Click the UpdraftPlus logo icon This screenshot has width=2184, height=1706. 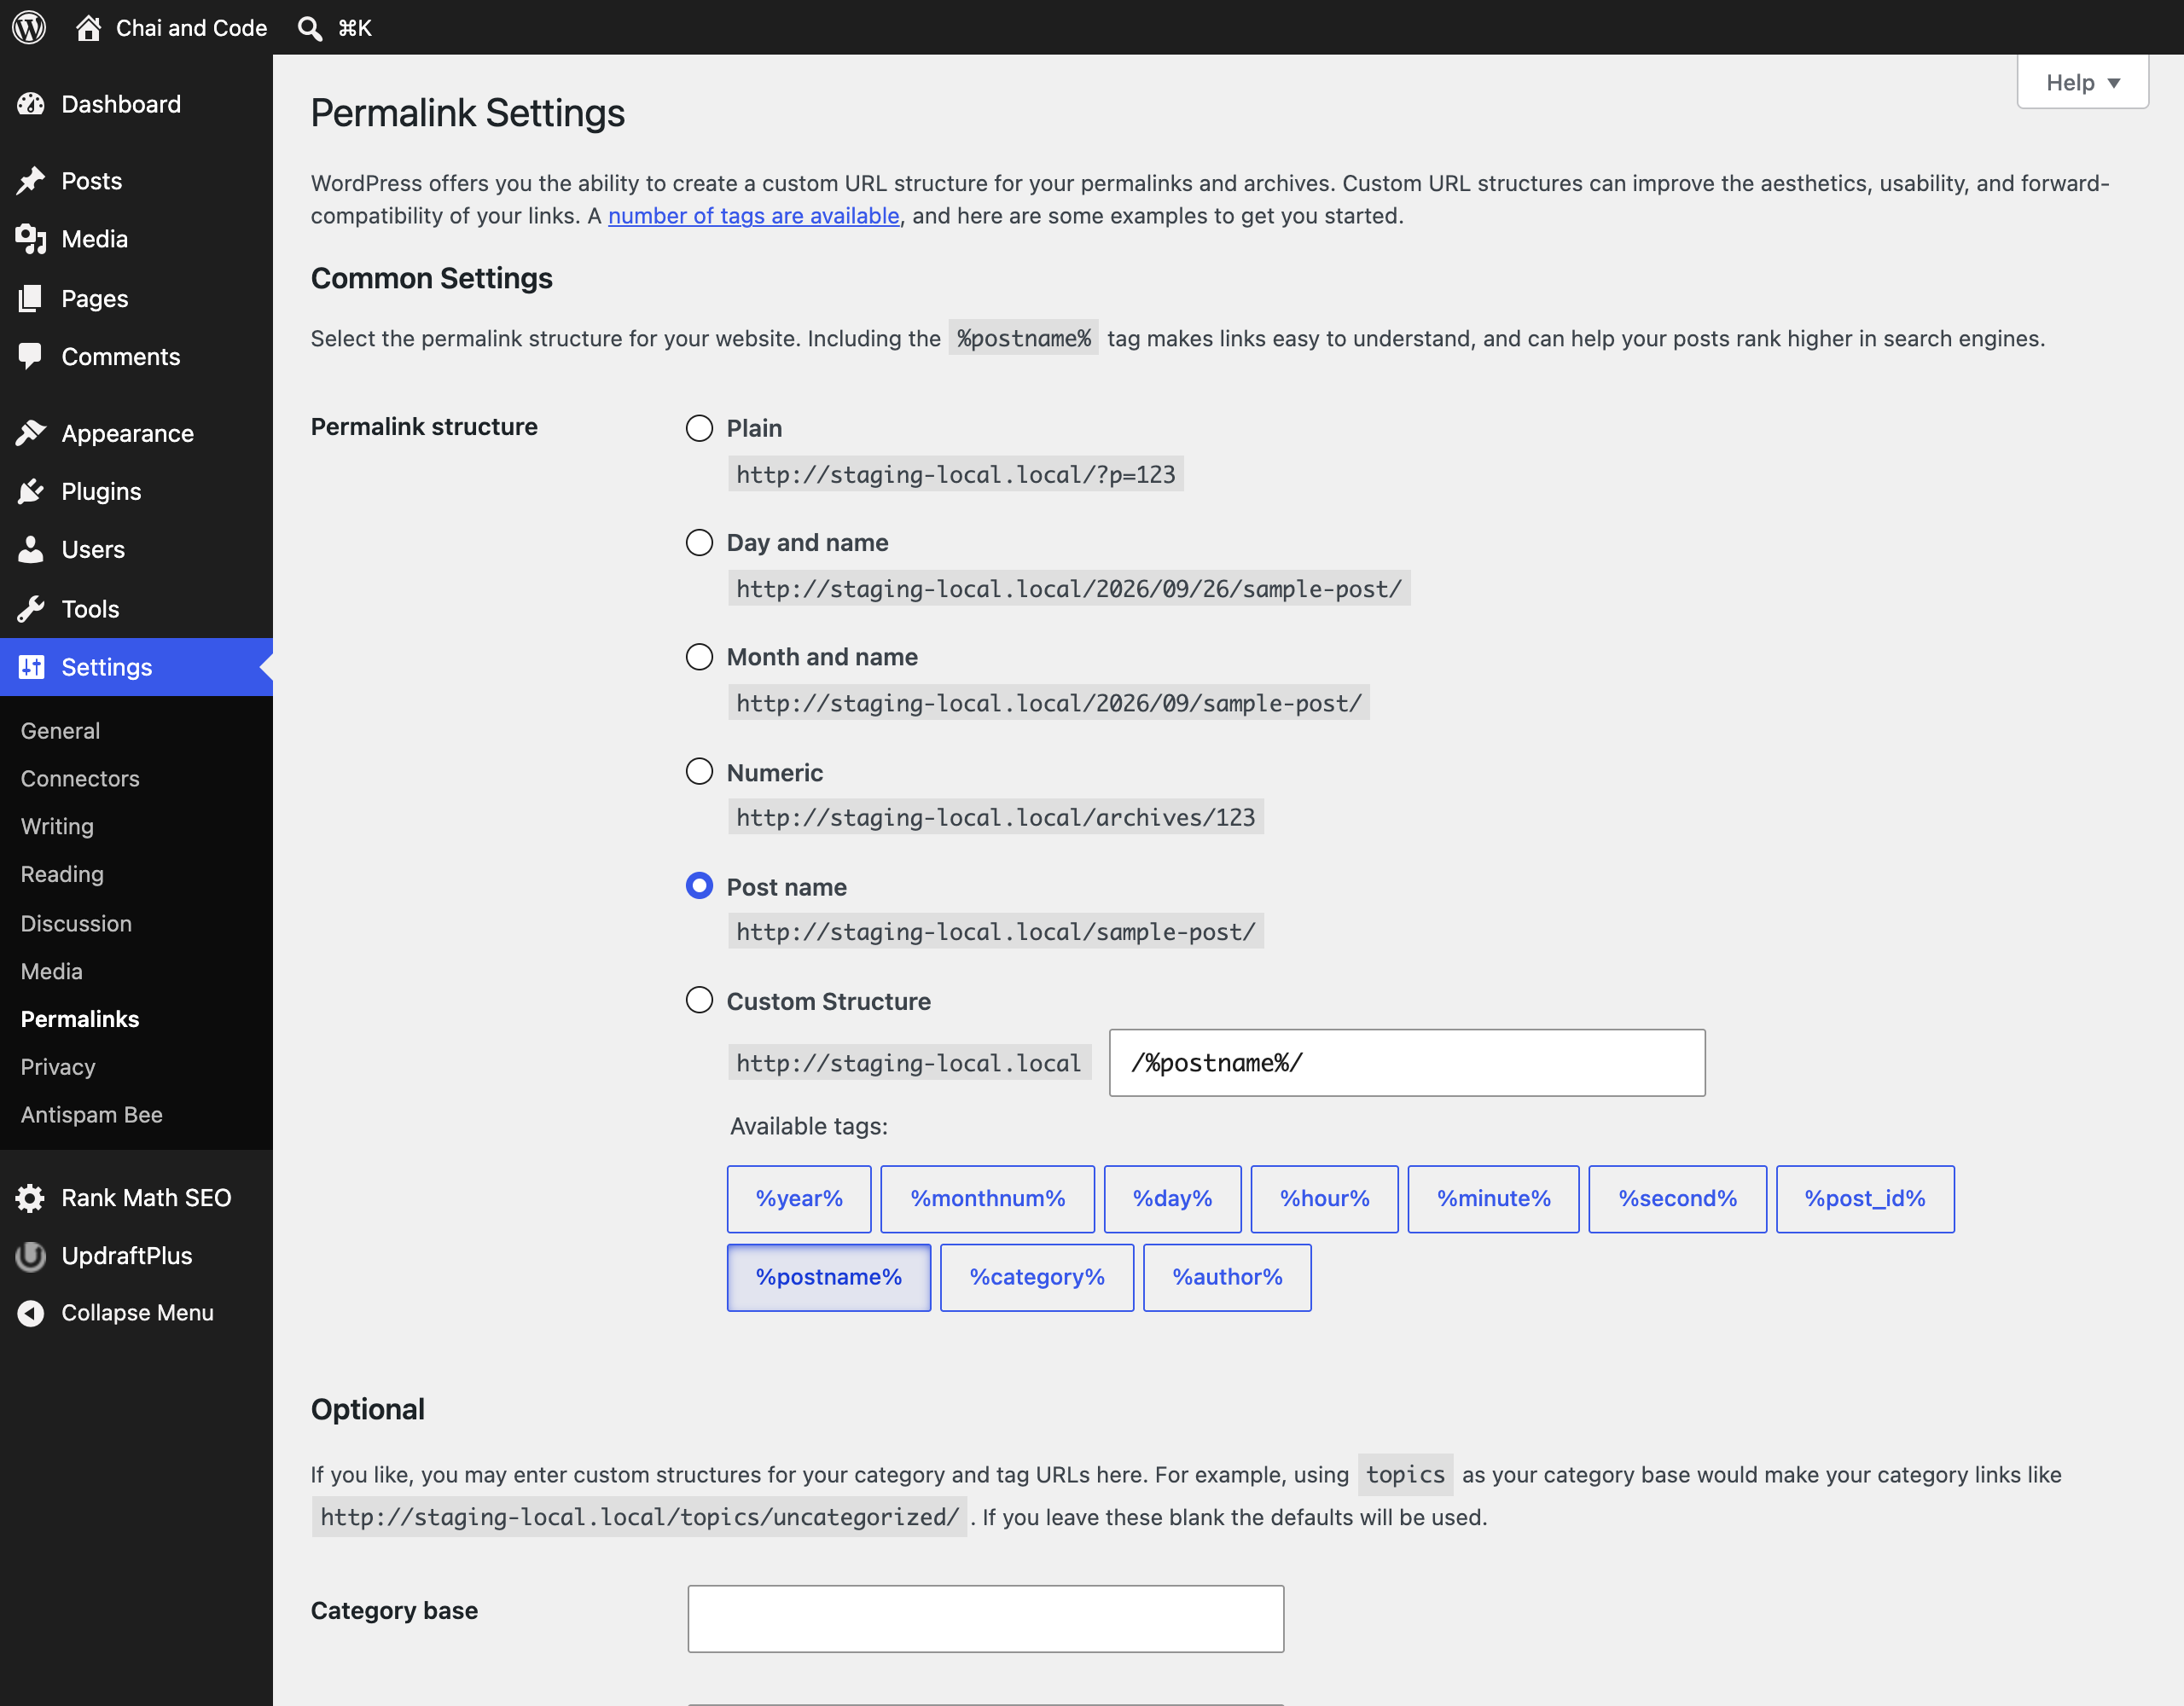(31, 1256)
